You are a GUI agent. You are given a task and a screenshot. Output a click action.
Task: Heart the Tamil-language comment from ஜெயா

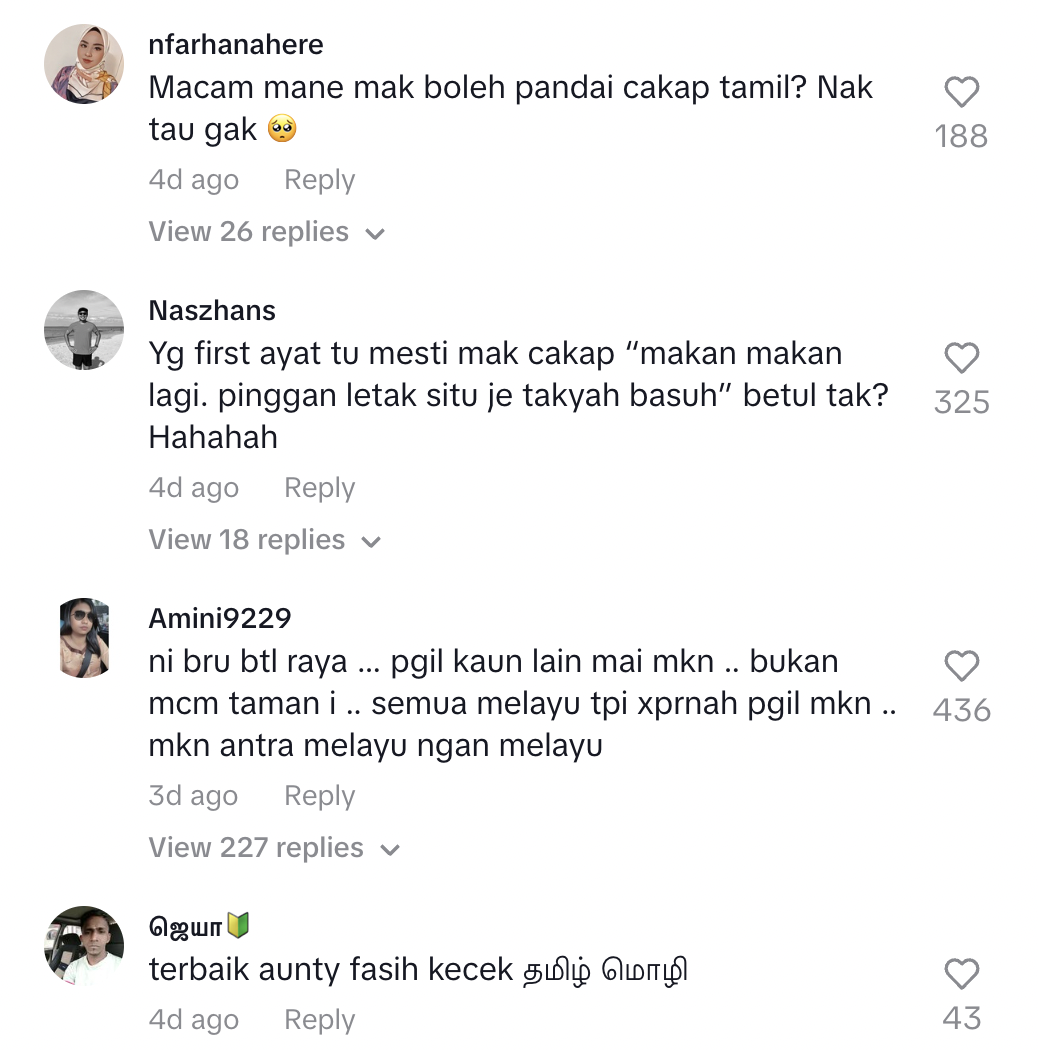(x=961, y=974)
